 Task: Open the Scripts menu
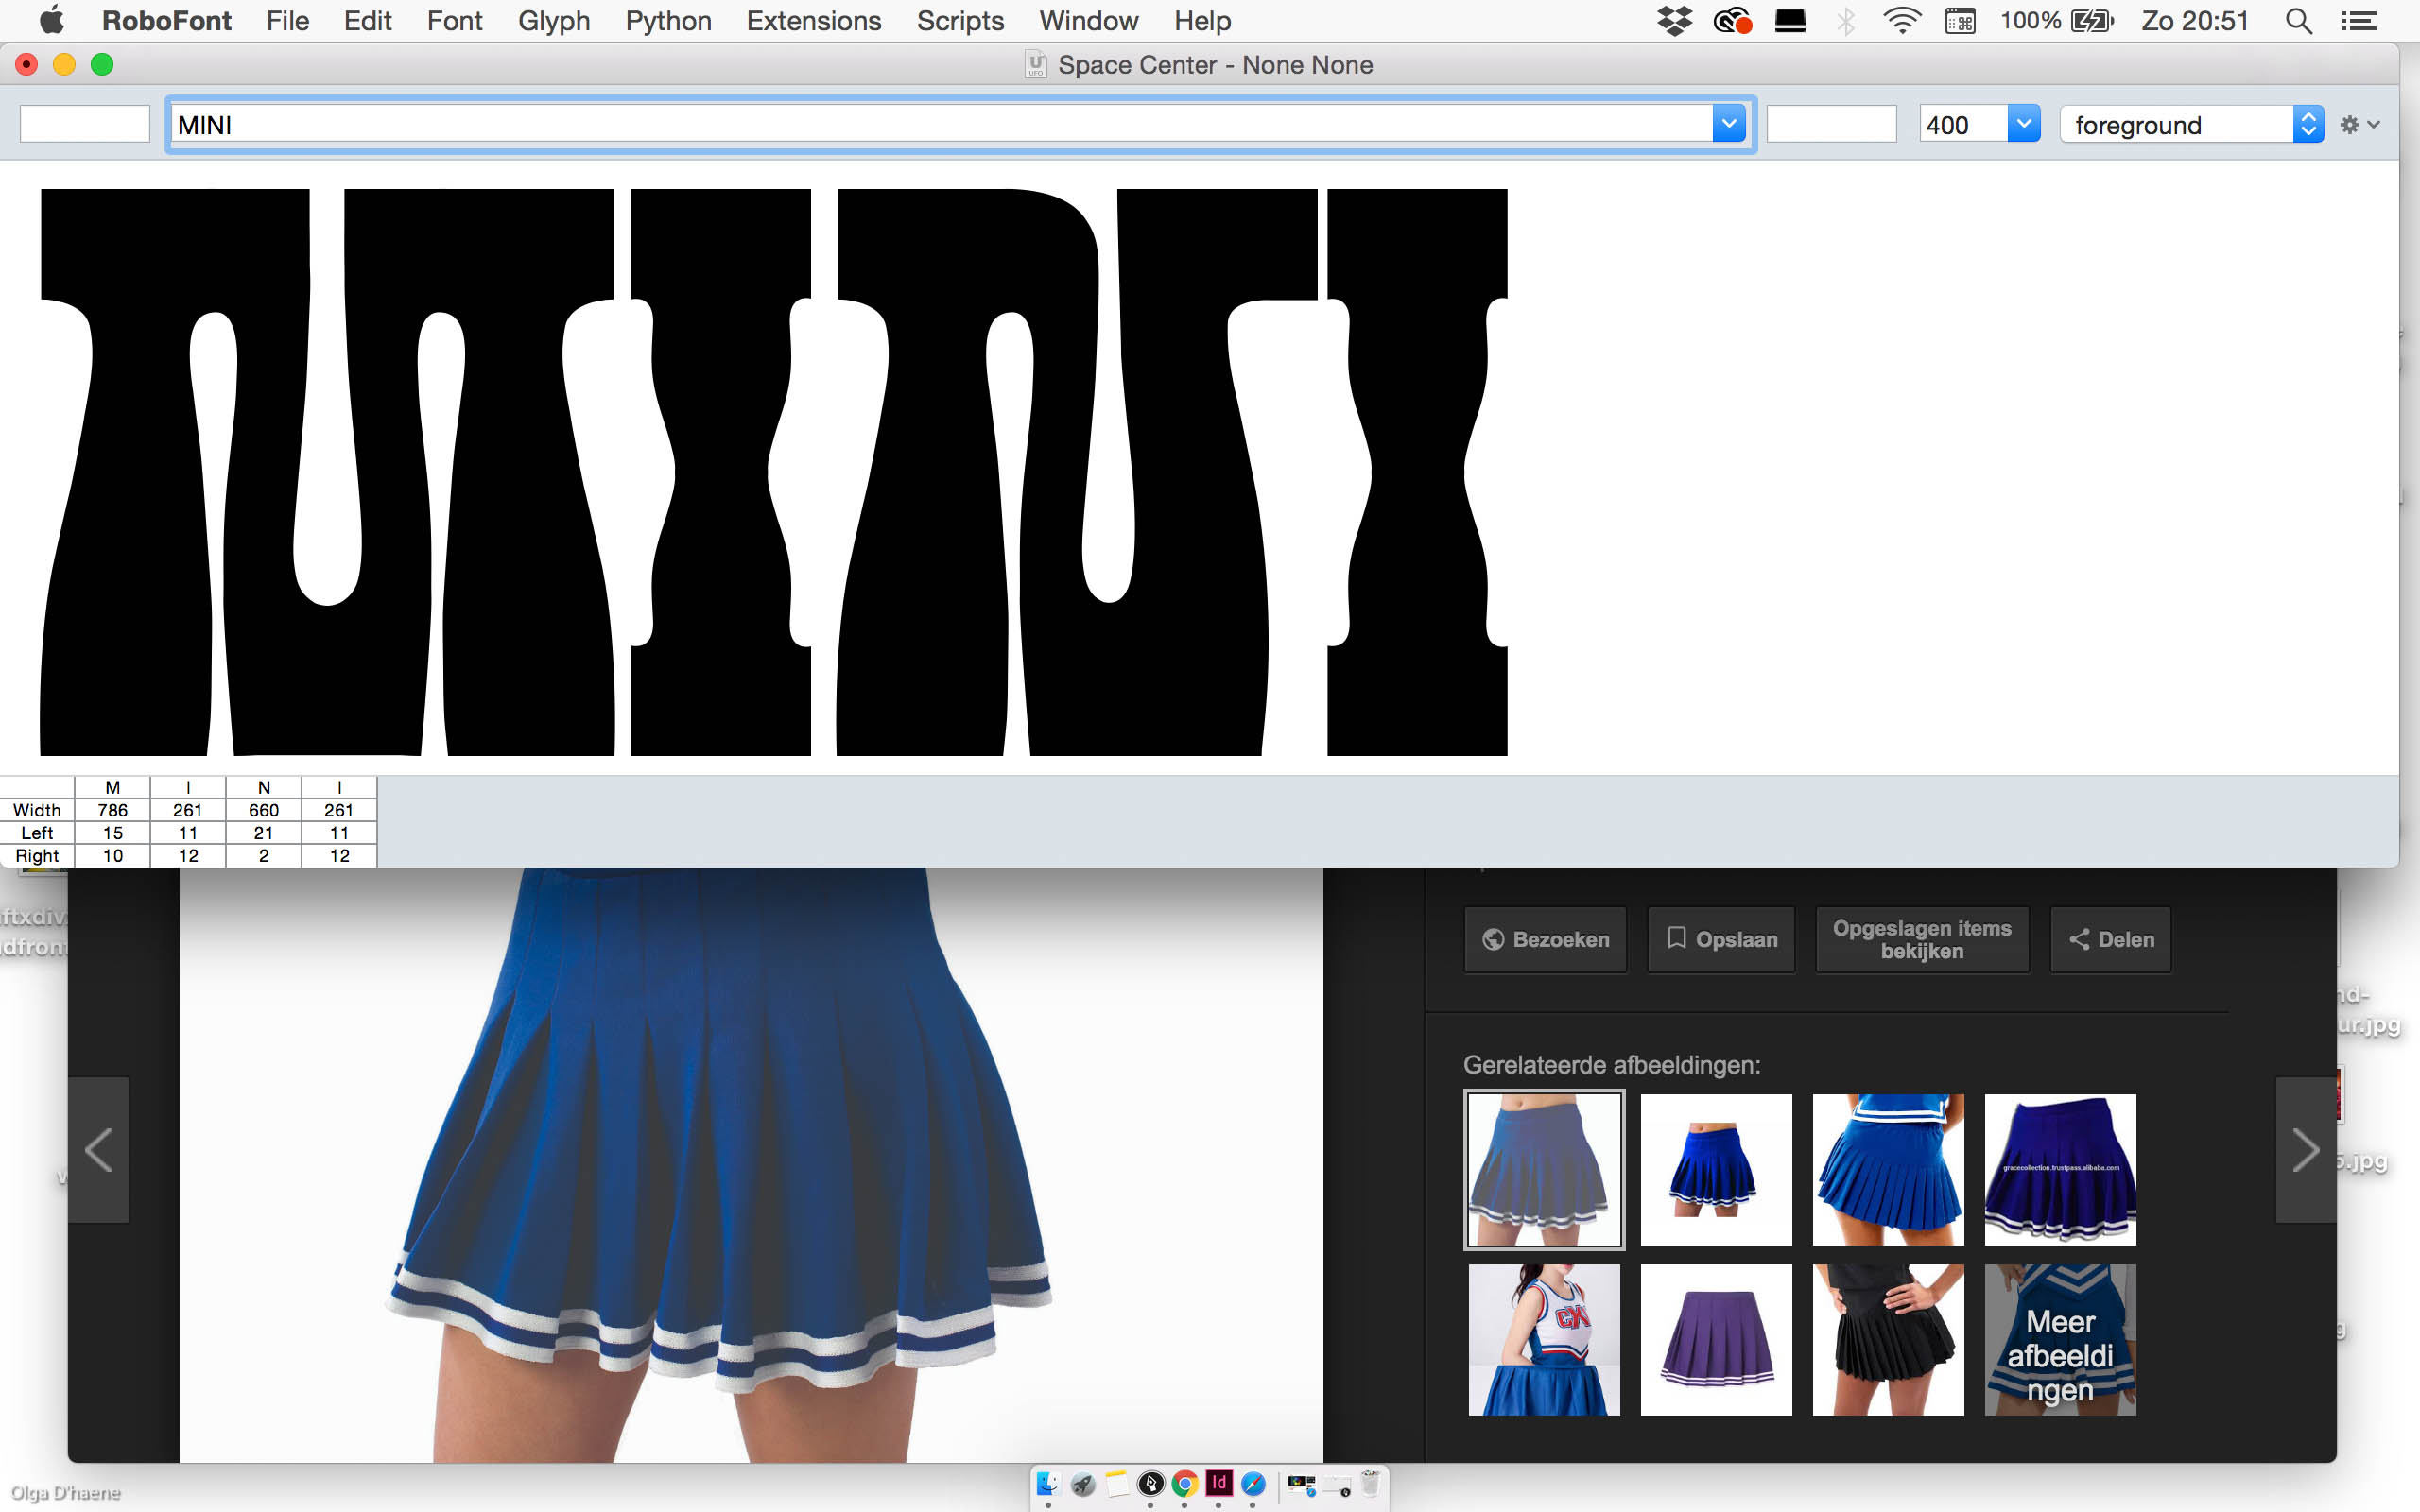tap(960, 20)
